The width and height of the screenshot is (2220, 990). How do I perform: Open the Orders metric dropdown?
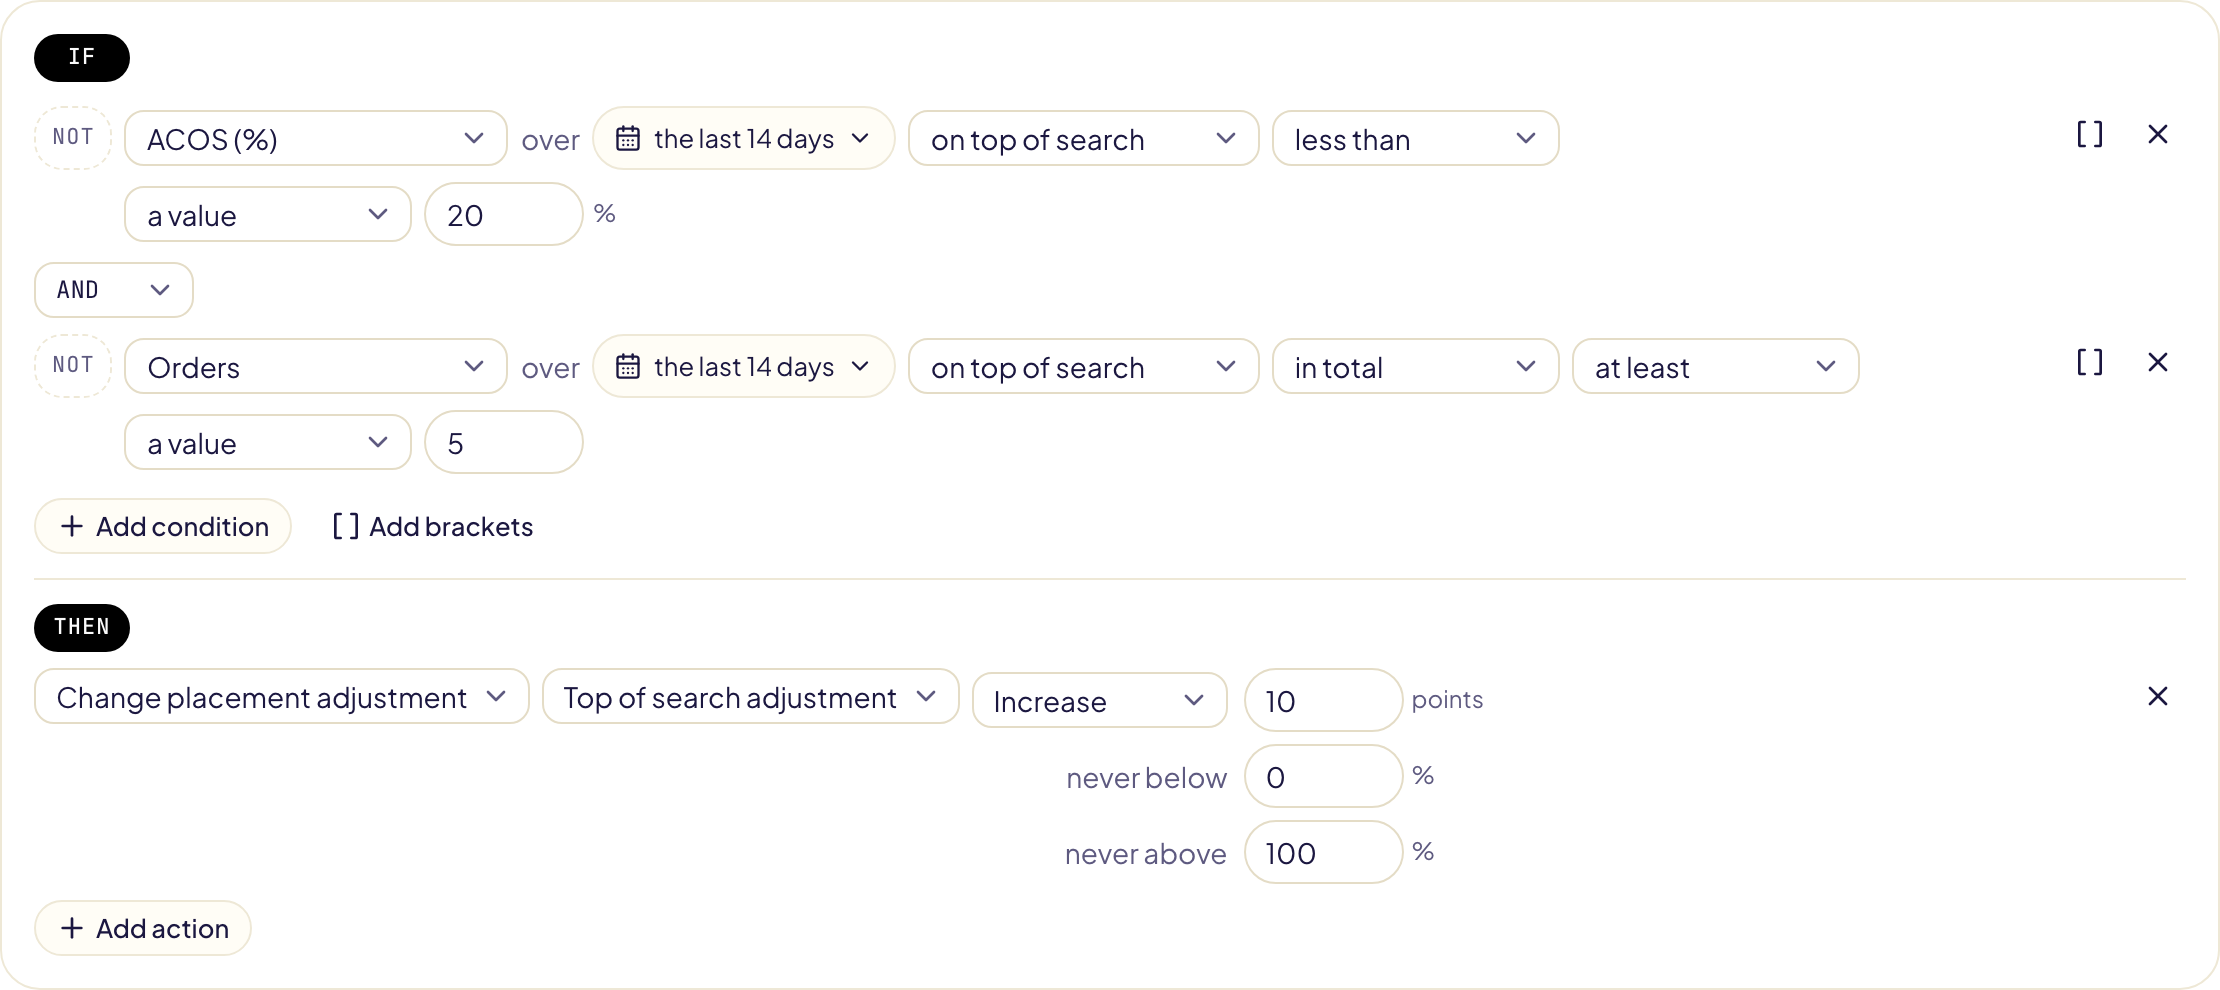click(316, 367)
